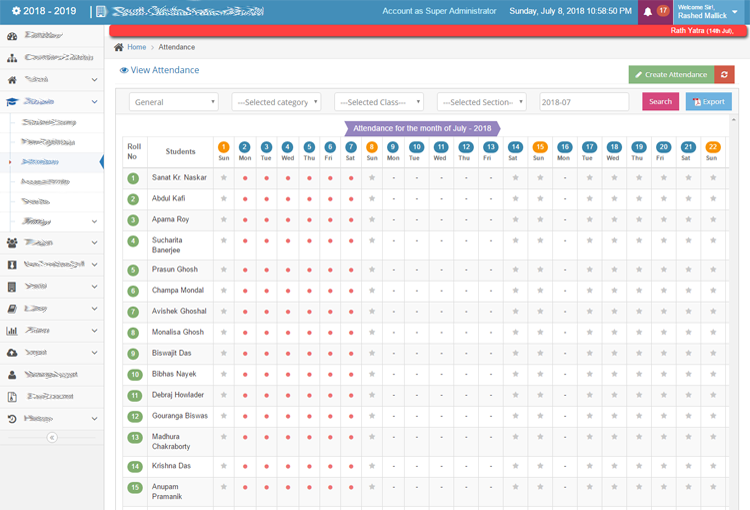Click the Students column header
Image resolution: width=750 pixels, height=510 pixels.
pos(180,152)
